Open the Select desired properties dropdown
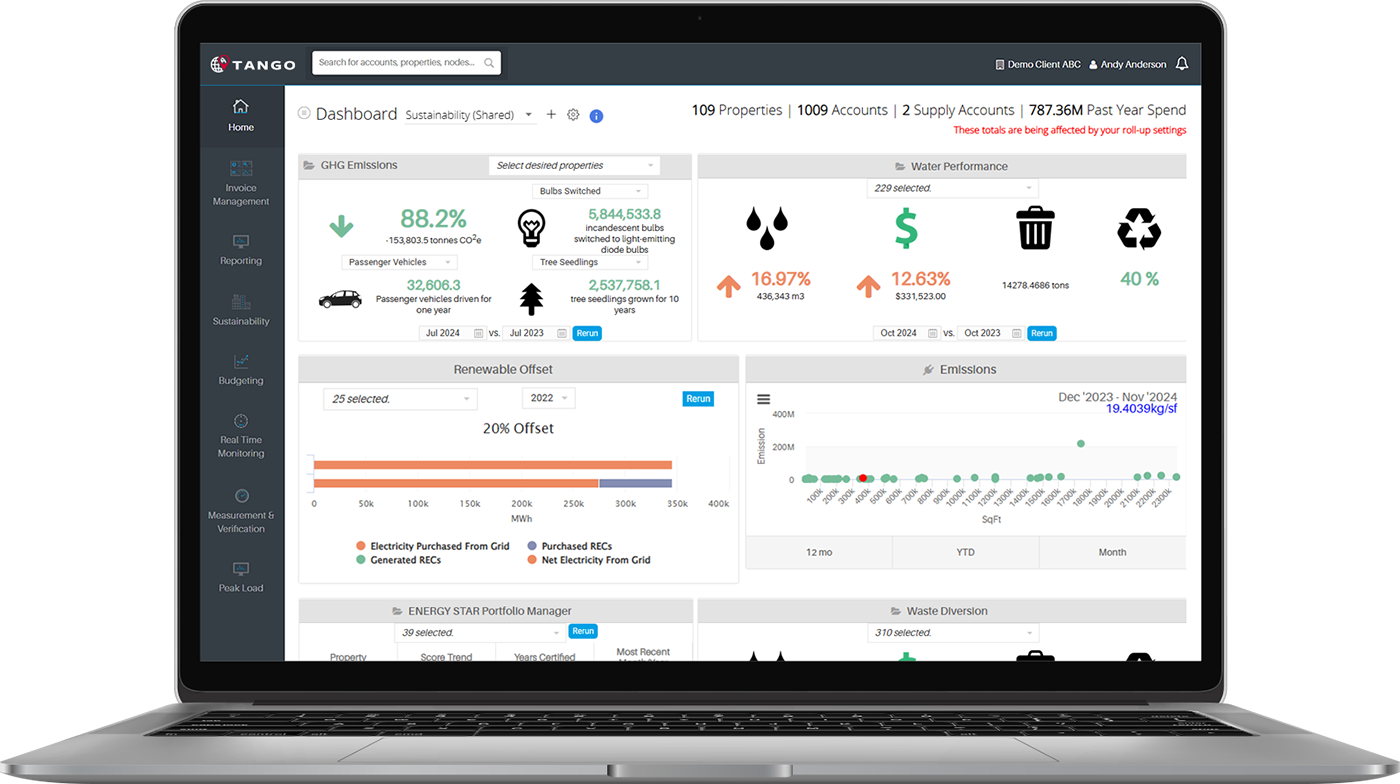This screenshot has width=1400, height=784. click(x=574, y=165)
